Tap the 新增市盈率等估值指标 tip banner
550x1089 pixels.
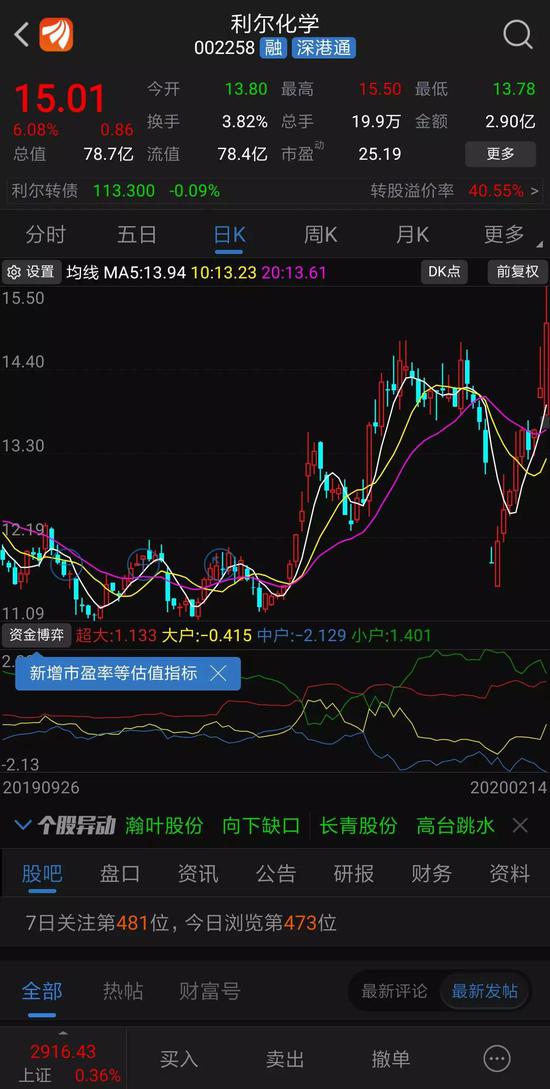click(x=128, y=673)
